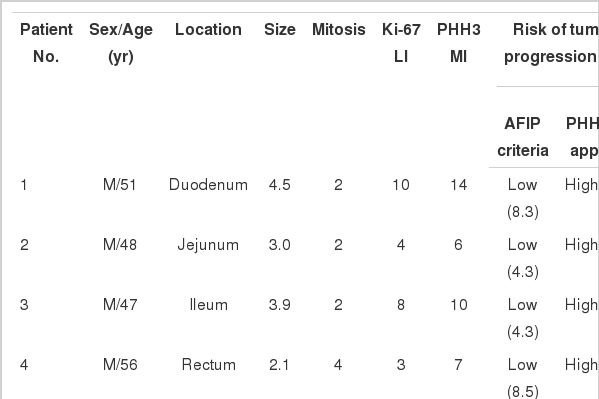Viewport: 599px width, 399px height.
Task: Click the Patient No. column header
Action: tap(46, 43)
